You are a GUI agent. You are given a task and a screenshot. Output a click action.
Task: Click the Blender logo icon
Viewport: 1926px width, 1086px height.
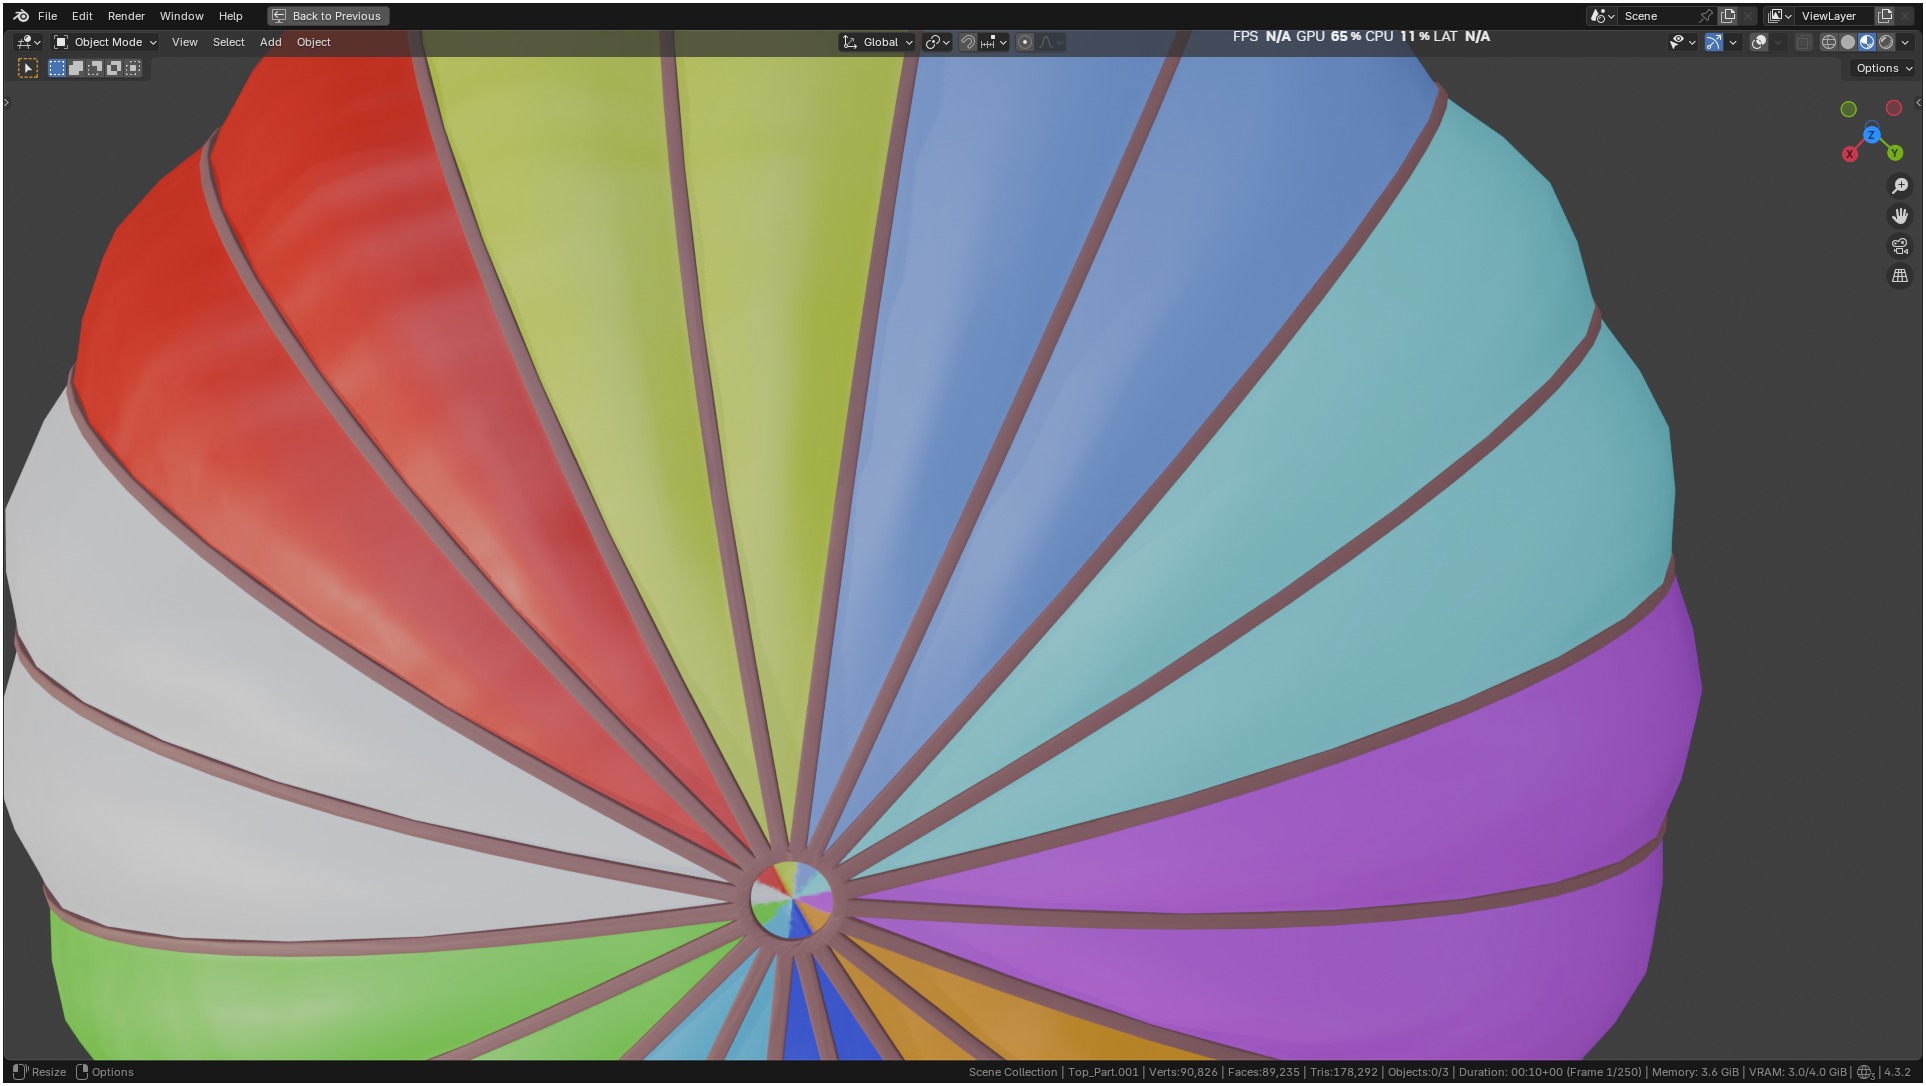21,16
